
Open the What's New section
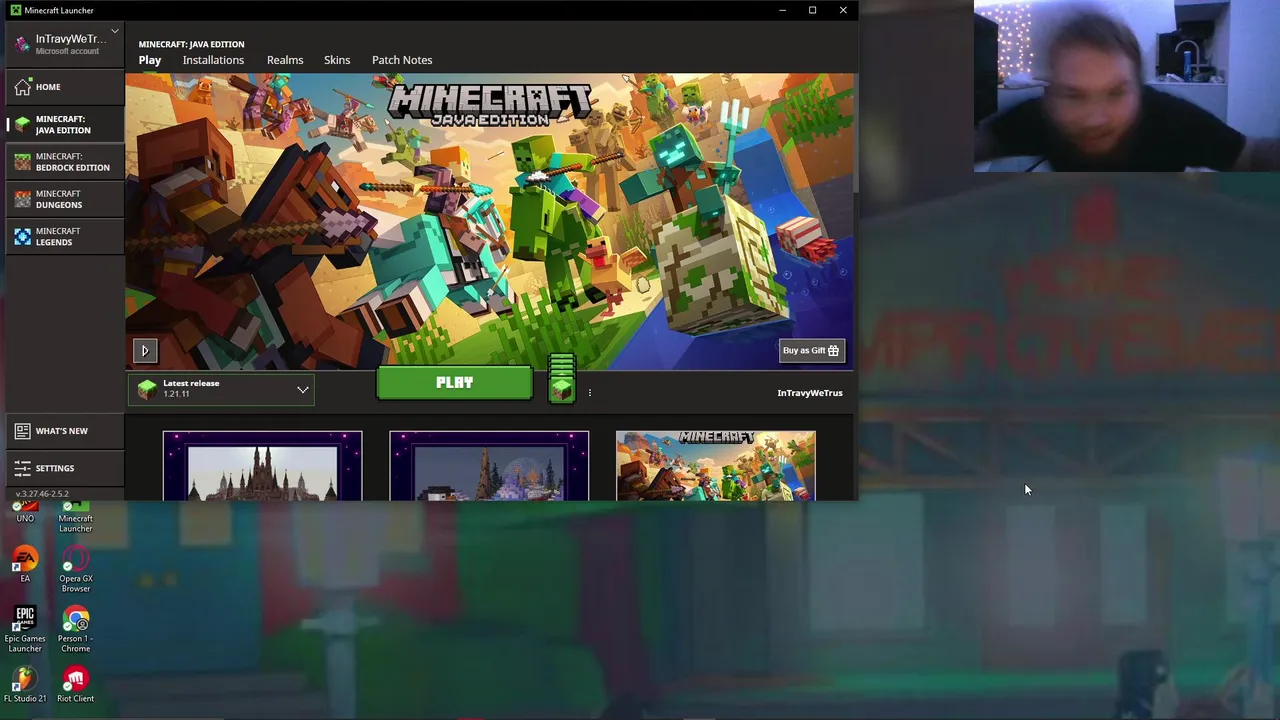click(63, 431)
